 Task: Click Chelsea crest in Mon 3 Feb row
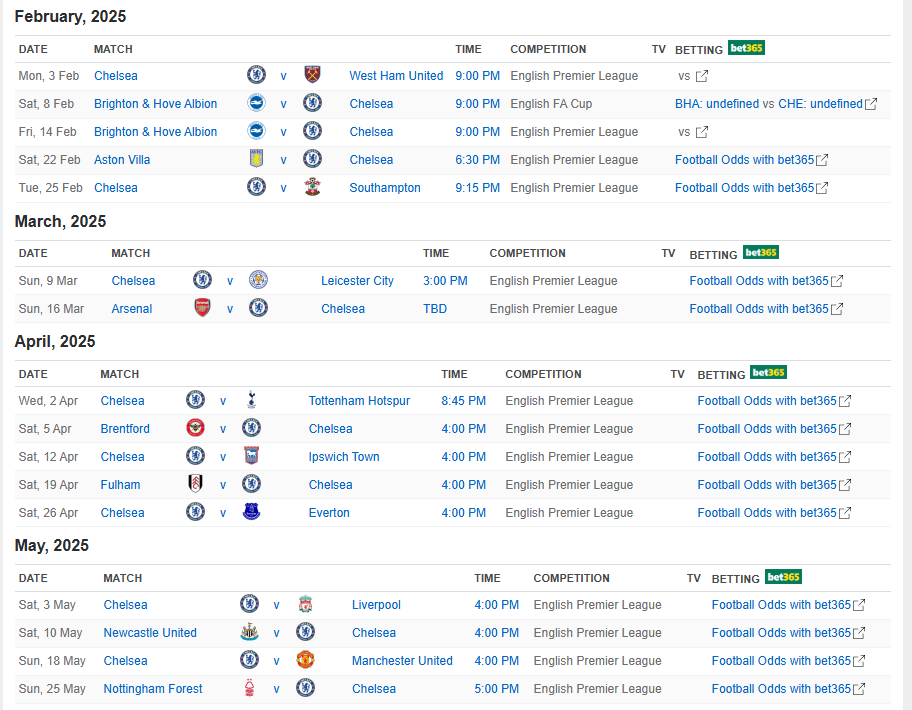coord(256,74)
